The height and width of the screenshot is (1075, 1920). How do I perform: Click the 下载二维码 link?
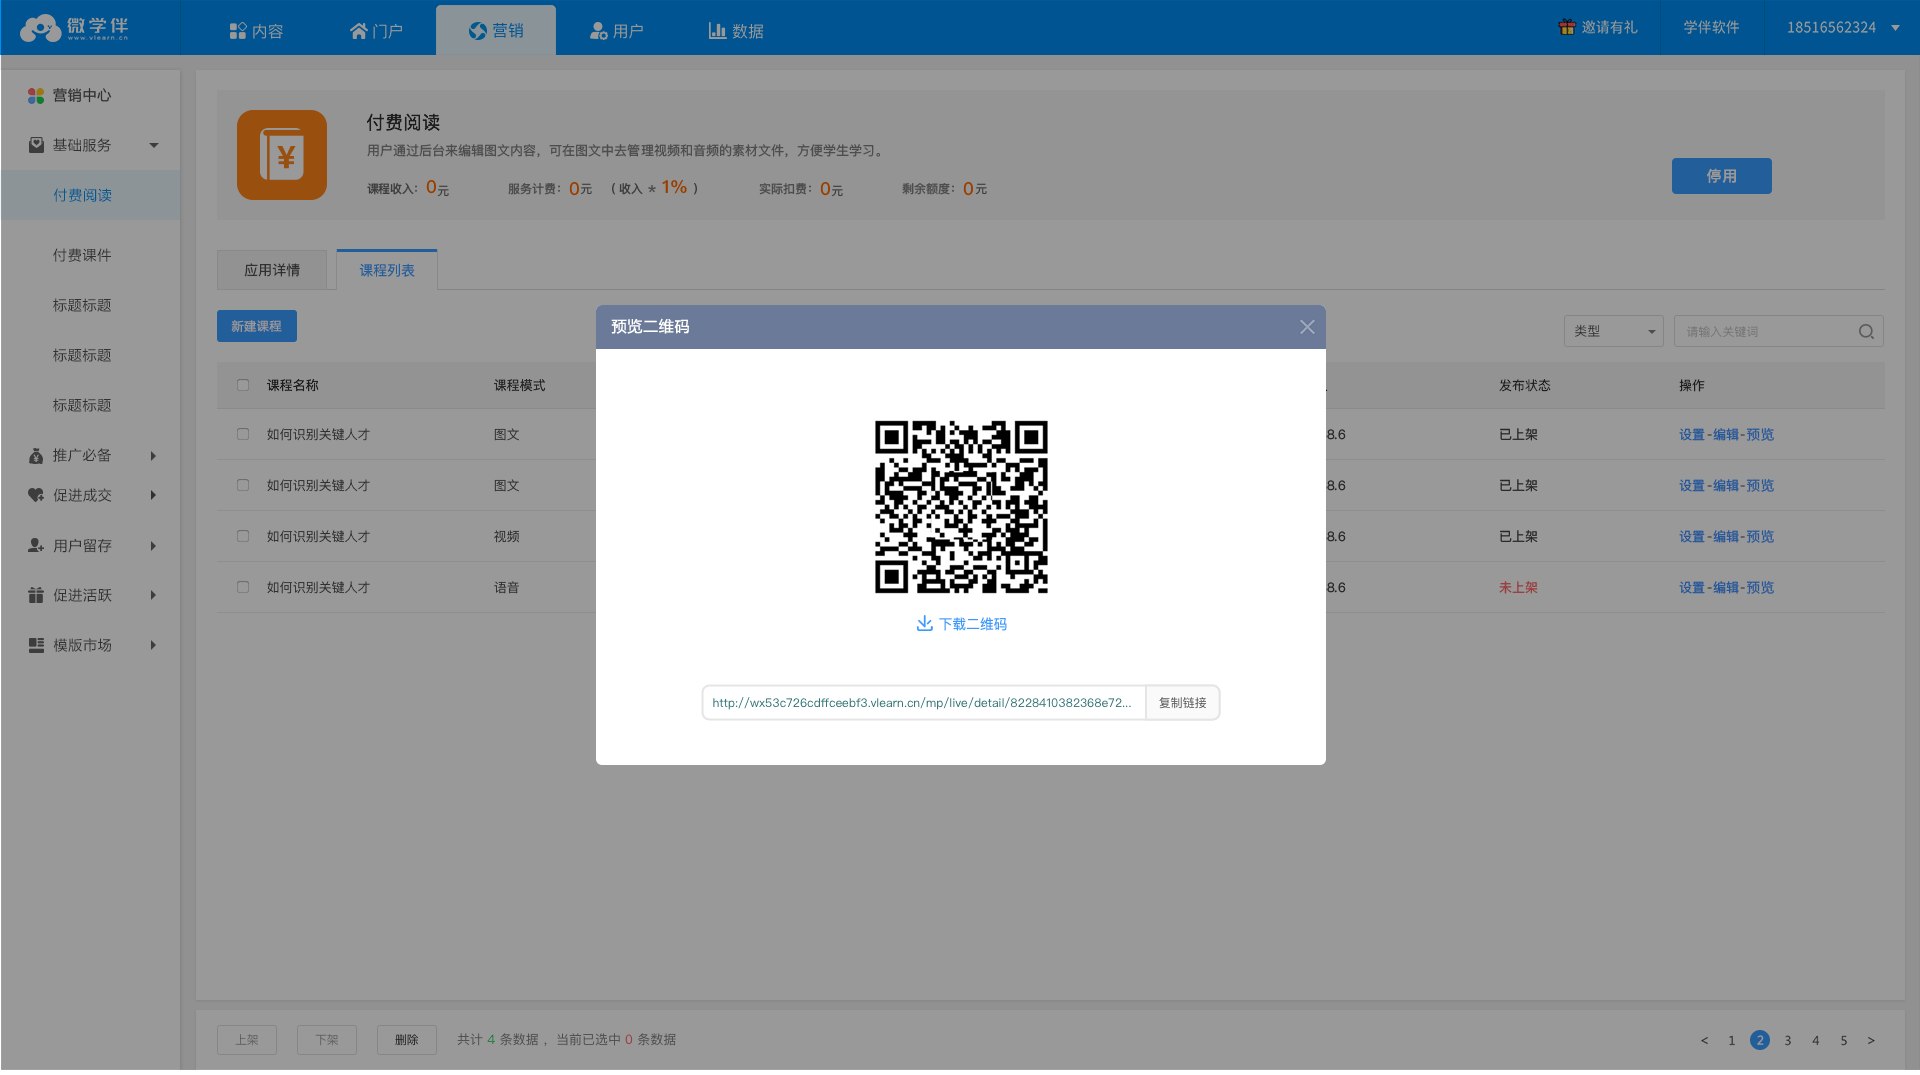coord(972,624)
